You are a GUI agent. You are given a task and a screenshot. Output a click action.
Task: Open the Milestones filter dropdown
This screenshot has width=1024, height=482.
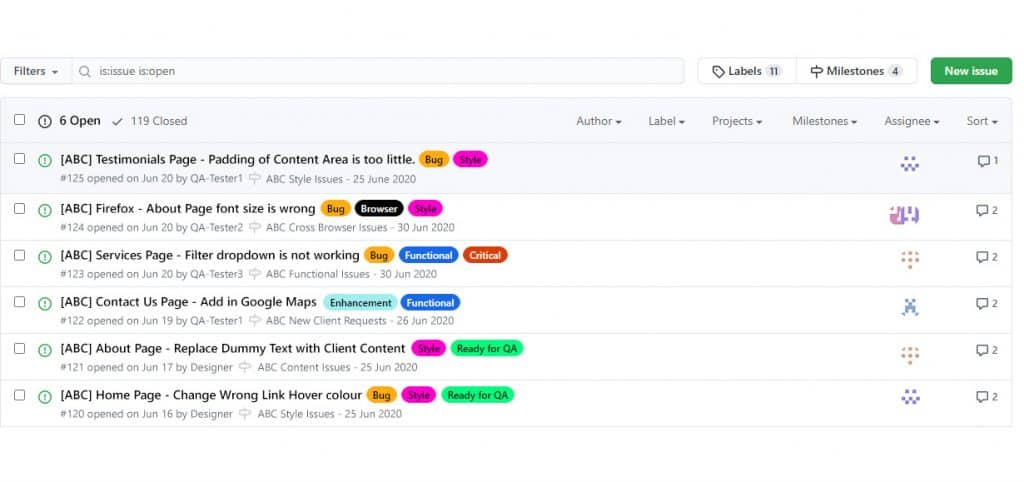pyautogui.click(x=824, y=121)
